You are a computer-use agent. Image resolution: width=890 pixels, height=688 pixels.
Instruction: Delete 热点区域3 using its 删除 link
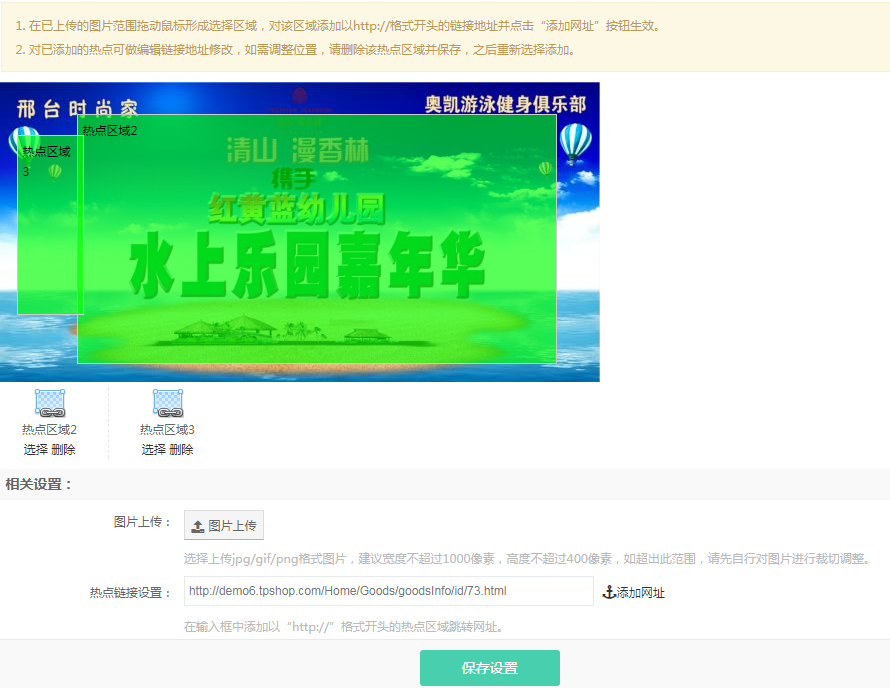pyautogui.click(x=181, y=450)
